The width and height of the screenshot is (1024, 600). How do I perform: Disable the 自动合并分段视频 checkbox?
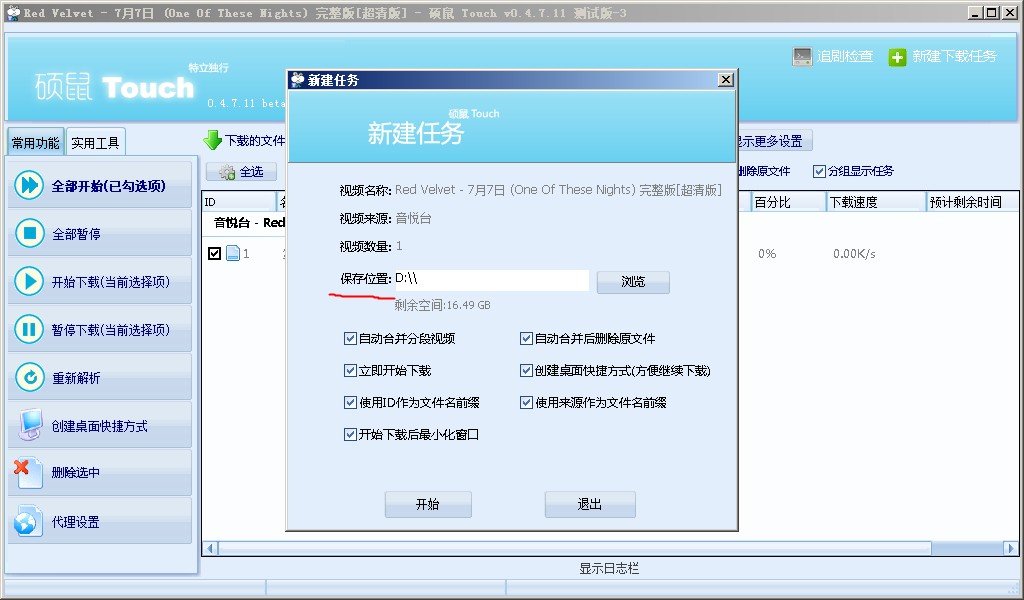coord(348,338)
